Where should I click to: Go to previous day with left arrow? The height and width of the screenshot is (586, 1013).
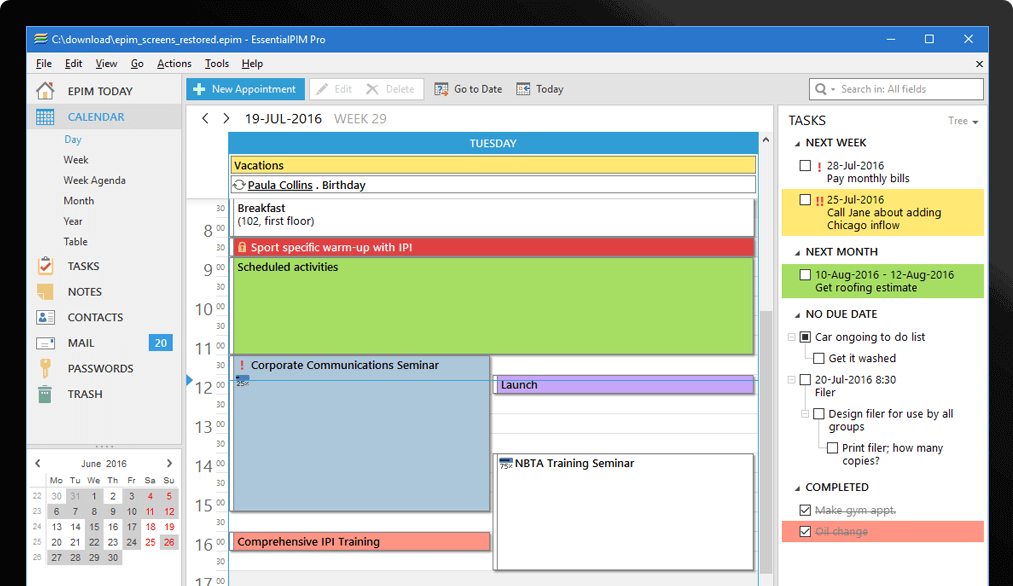(205, 118)
